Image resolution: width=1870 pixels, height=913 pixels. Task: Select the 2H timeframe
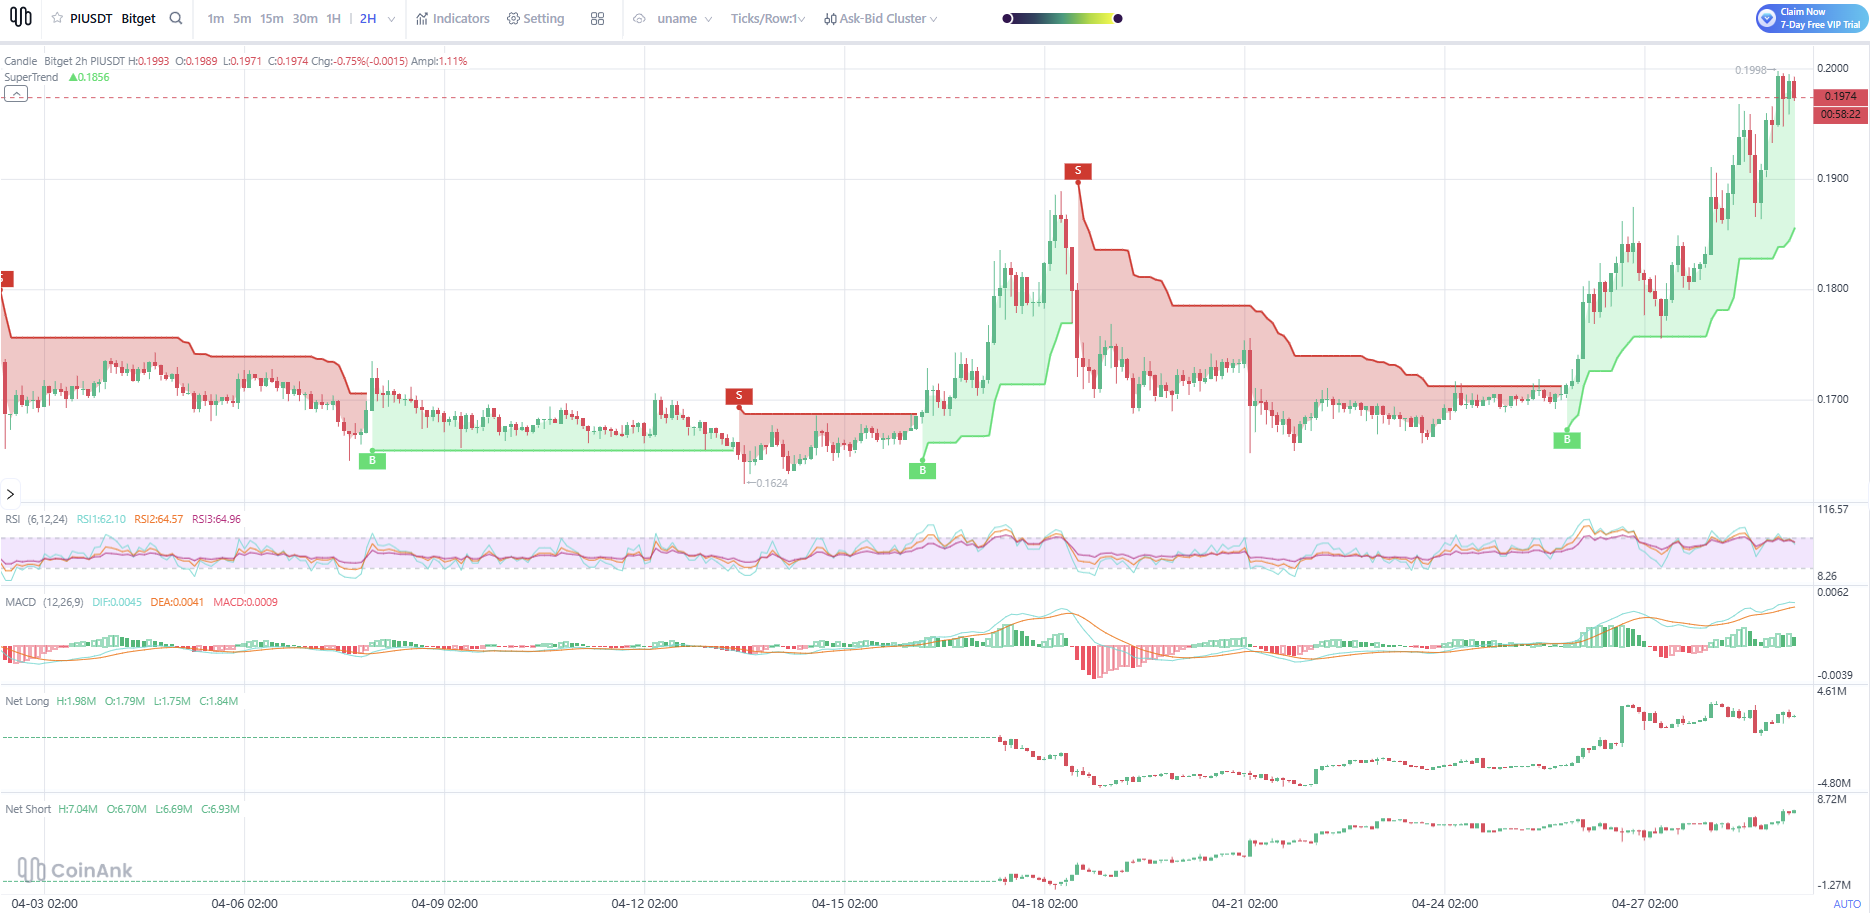(368, 18)
